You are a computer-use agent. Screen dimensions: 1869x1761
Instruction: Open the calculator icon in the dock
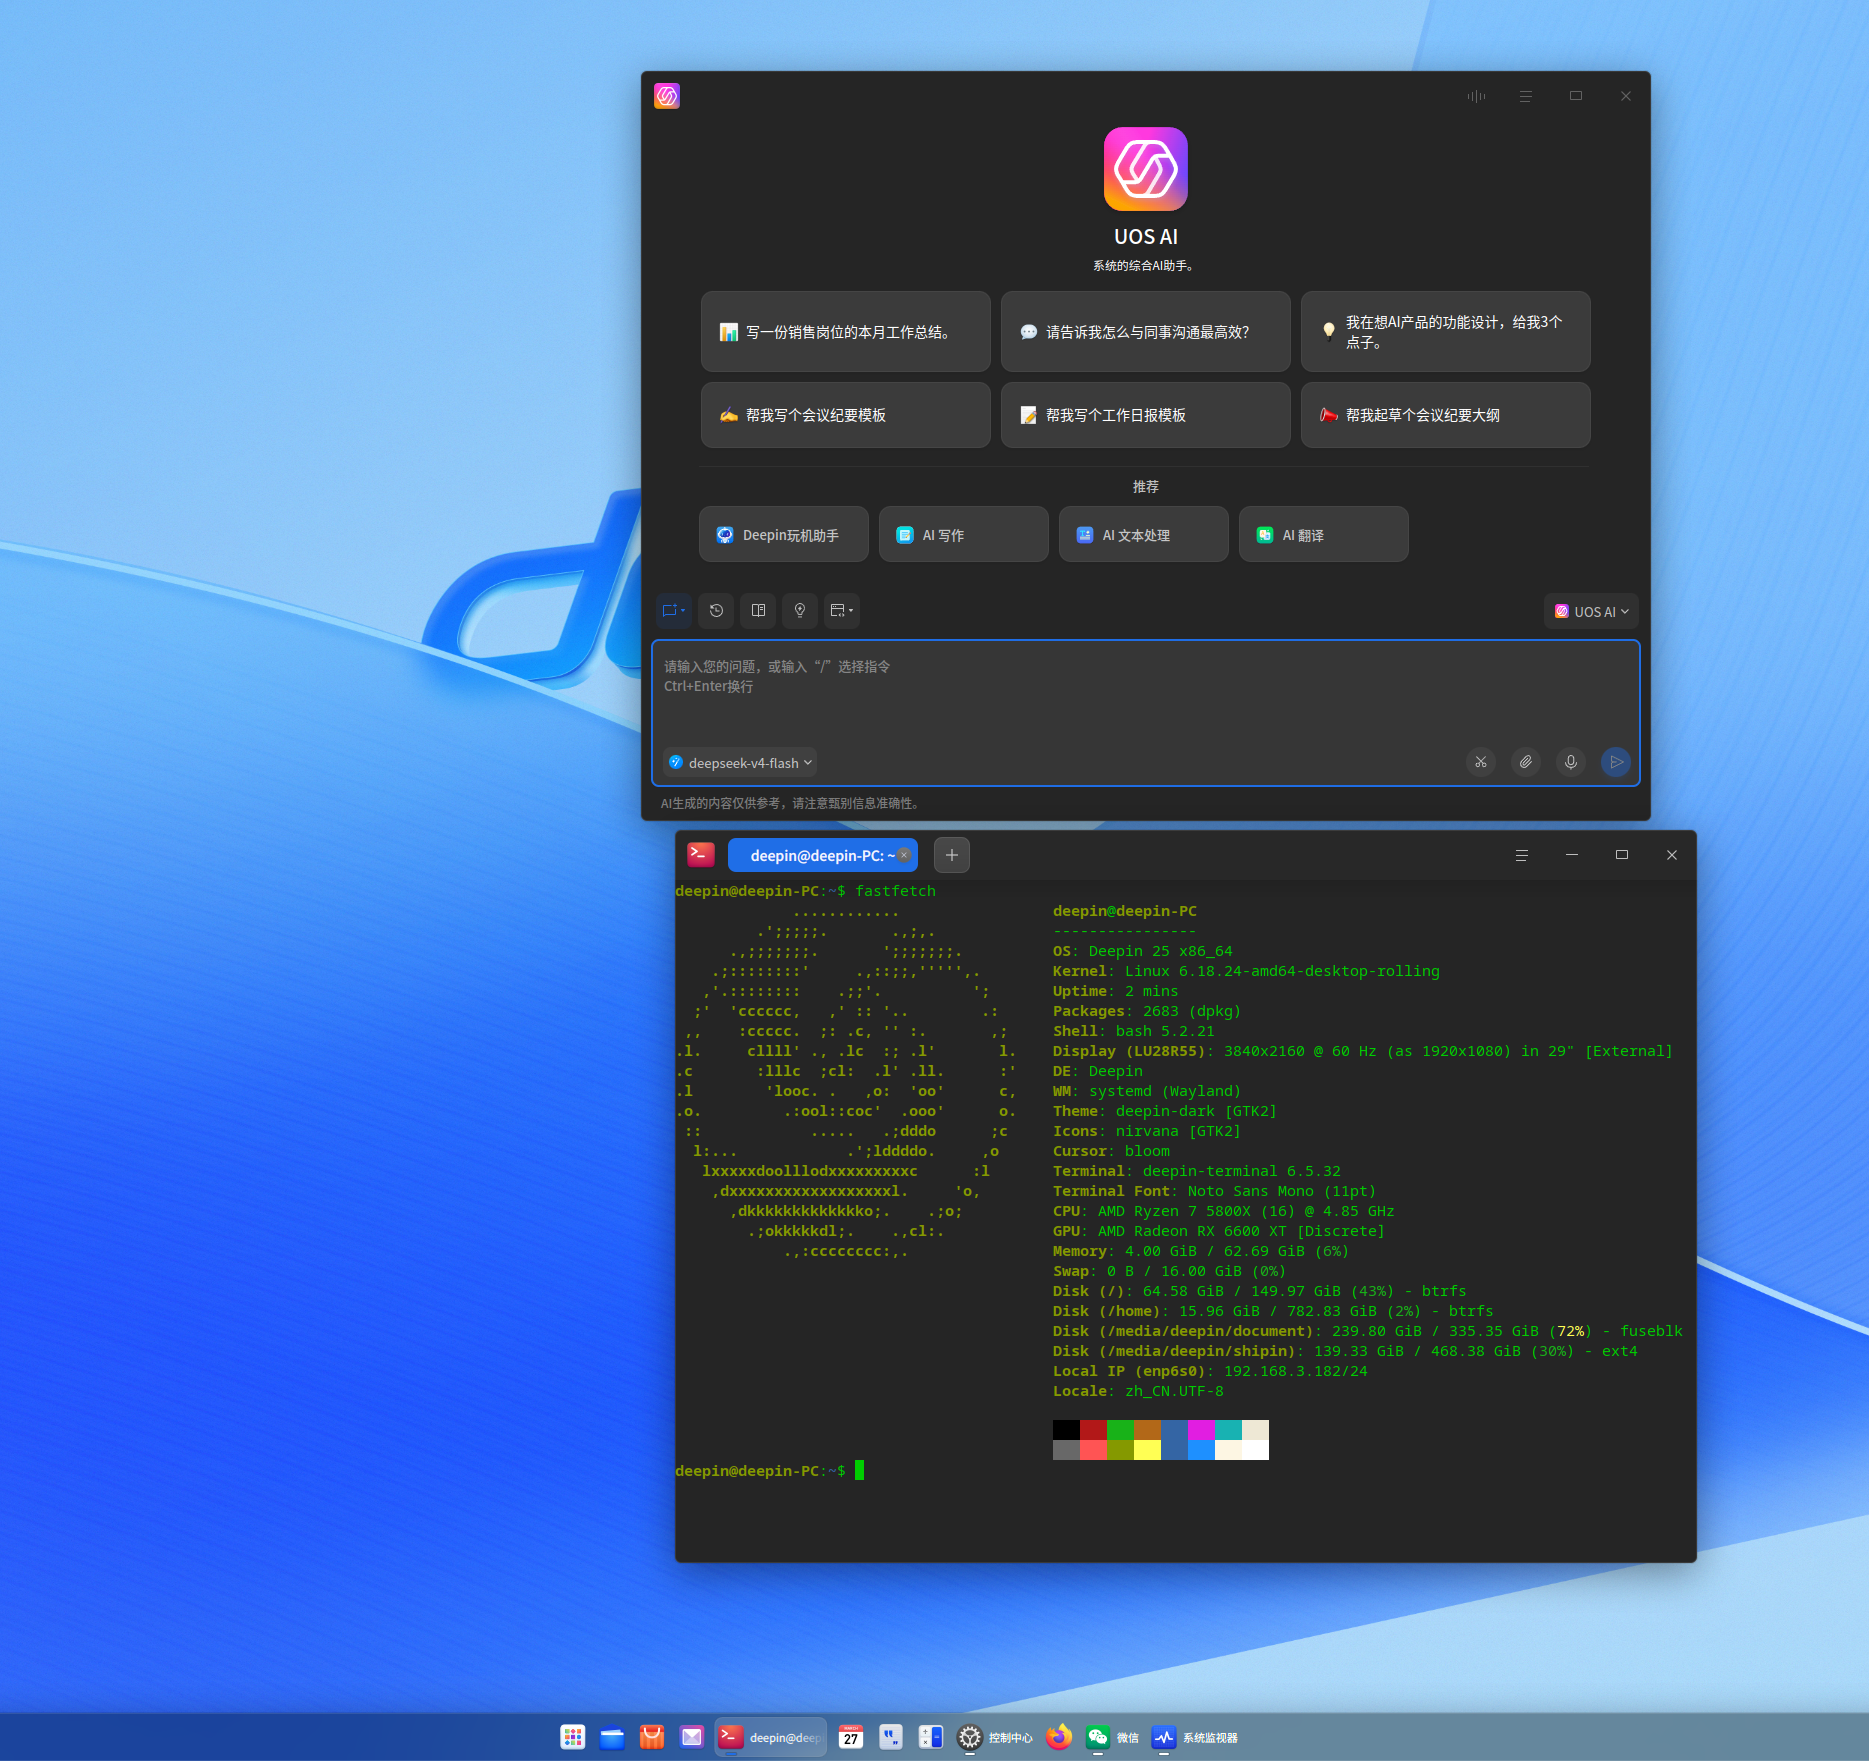coord(931,1738)
